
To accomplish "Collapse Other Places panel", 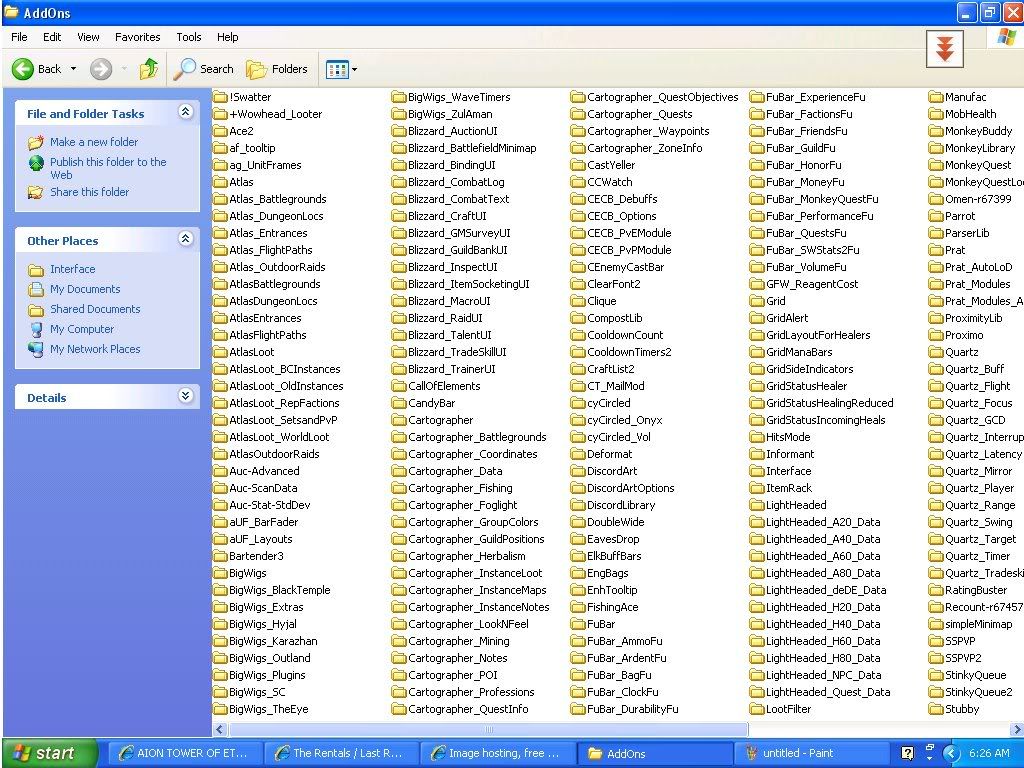I will (x=185, y=238).
